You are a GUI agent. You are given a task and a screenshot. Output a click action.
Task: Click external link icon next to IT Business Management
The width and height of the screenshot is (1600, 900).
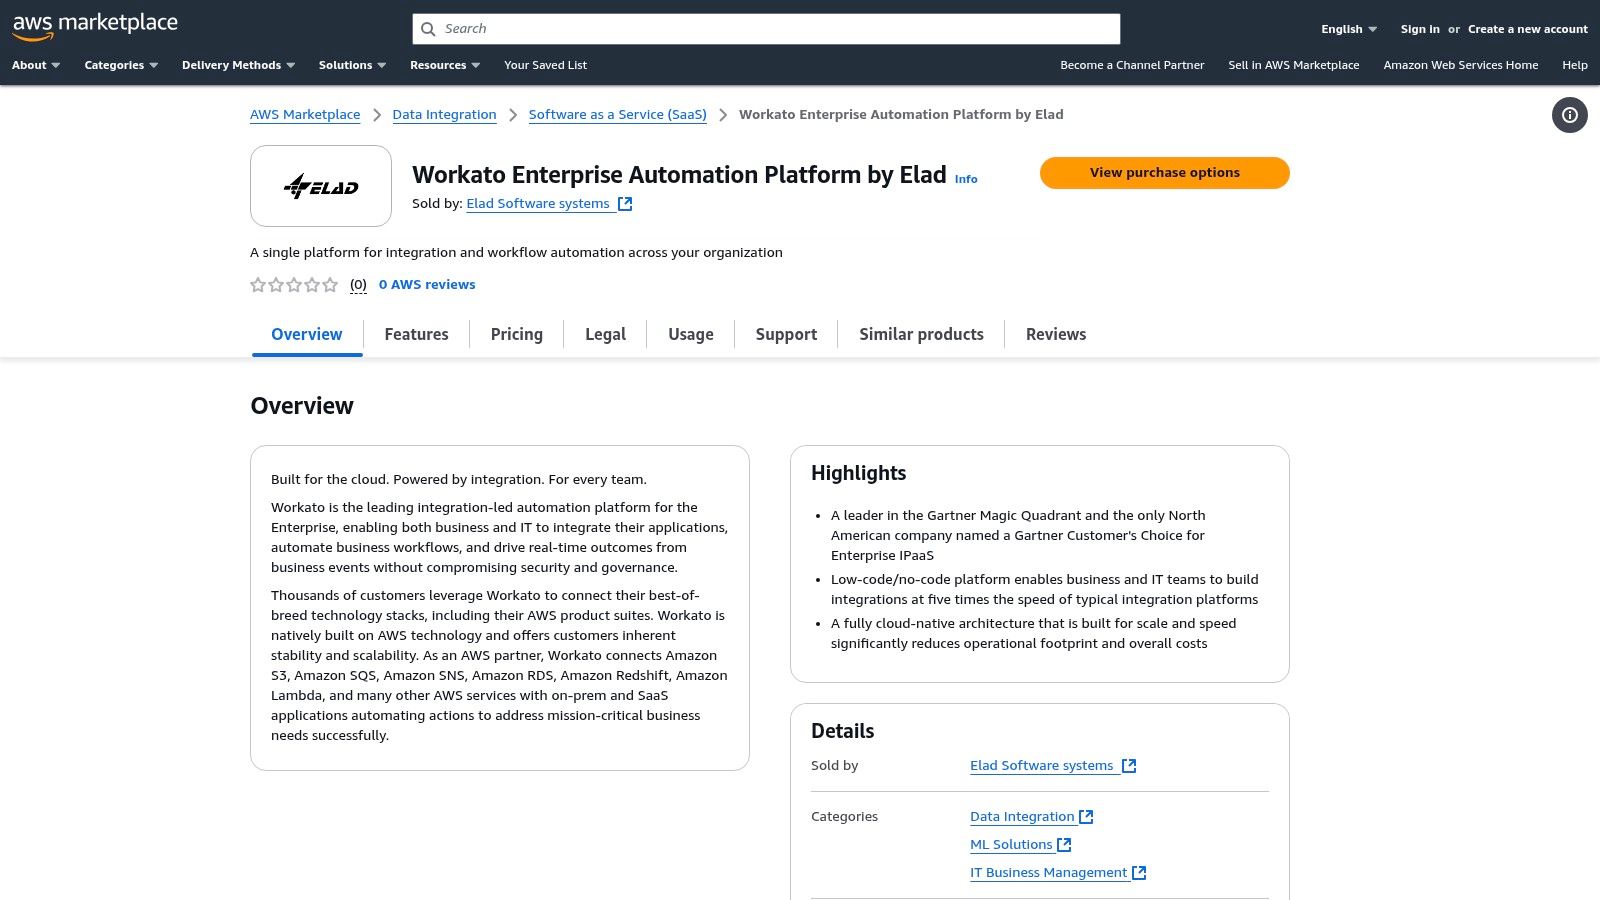[x=1139, y=871]
